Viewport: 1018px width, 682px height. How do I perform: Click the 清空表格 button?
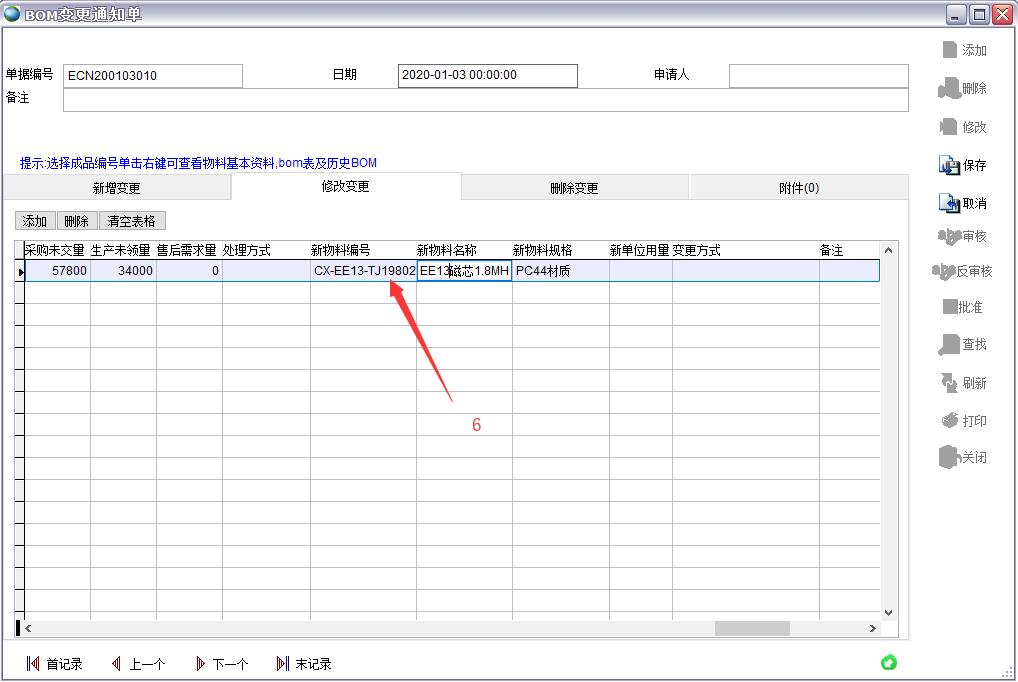(132, 221)
